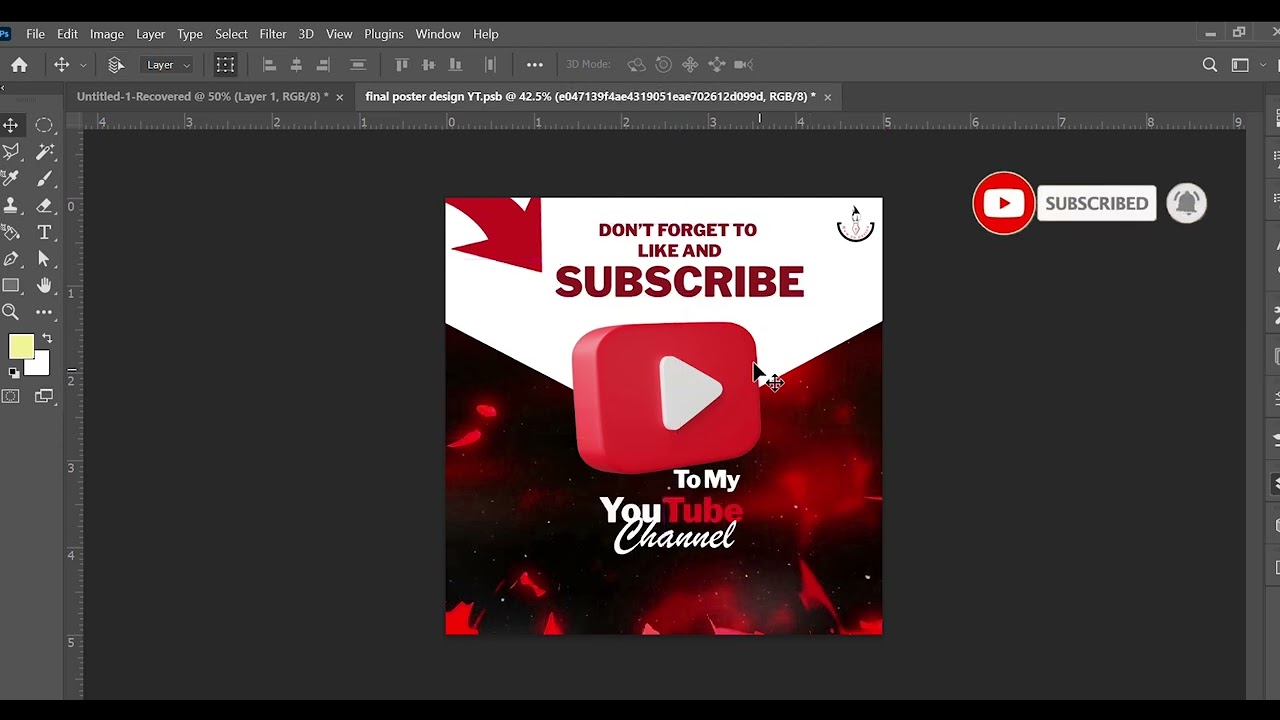Open the Help menu
The height and width of the screenshot is (720, 1280).
[486, 34]
